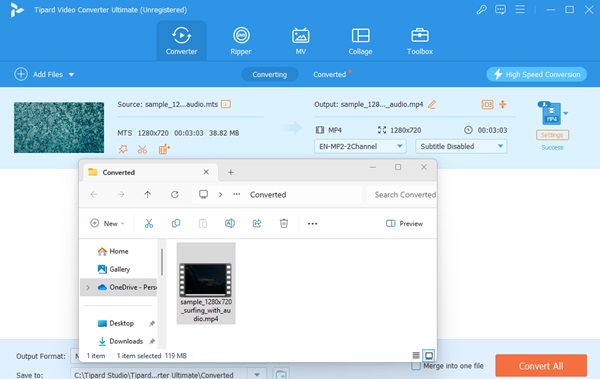Open the EN-MP2-2Channel audio dropdown
Screen dimensions: 600x379
(x=360, y=146)
